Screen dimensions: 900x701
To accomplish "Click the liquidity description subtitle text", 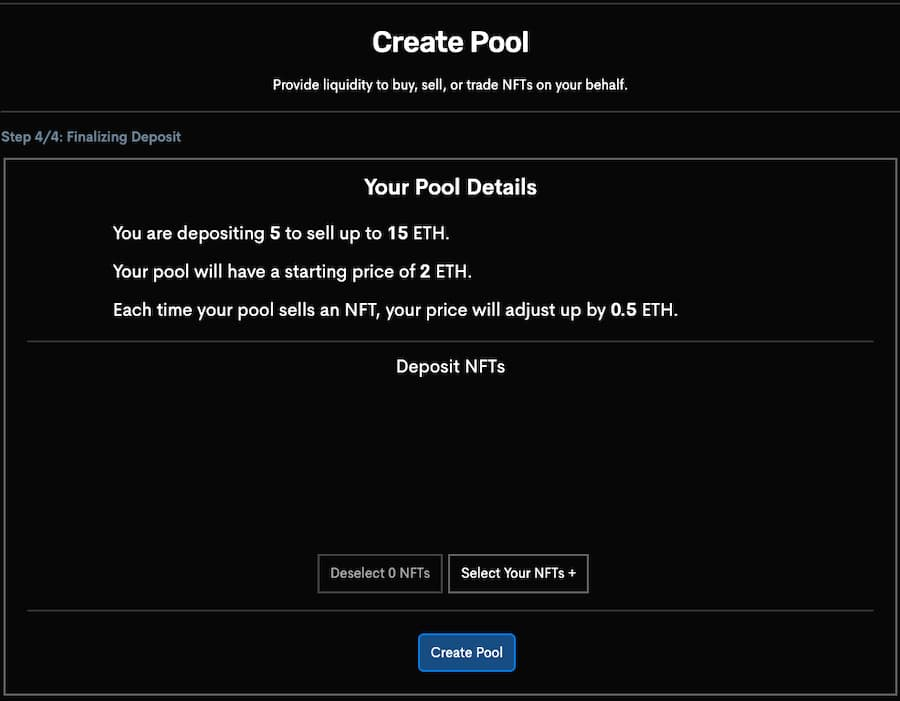I will pyautogui.click(x=450, y=85).
